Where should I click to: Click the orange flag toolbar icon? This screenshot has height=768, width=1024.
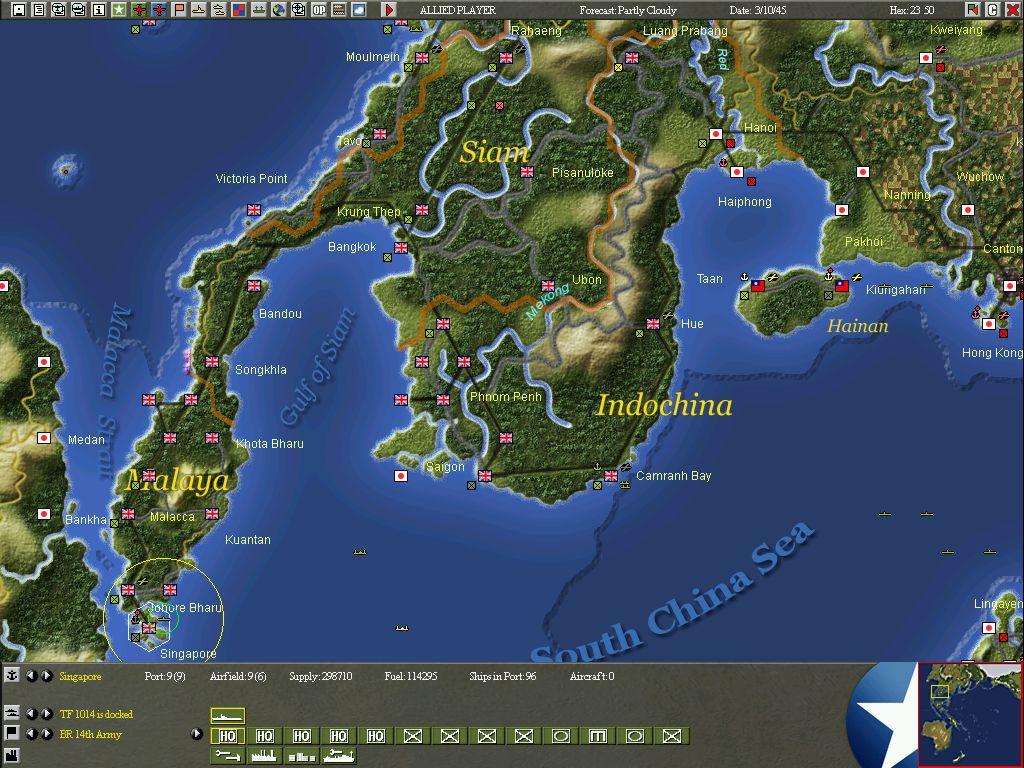(178, 9)
